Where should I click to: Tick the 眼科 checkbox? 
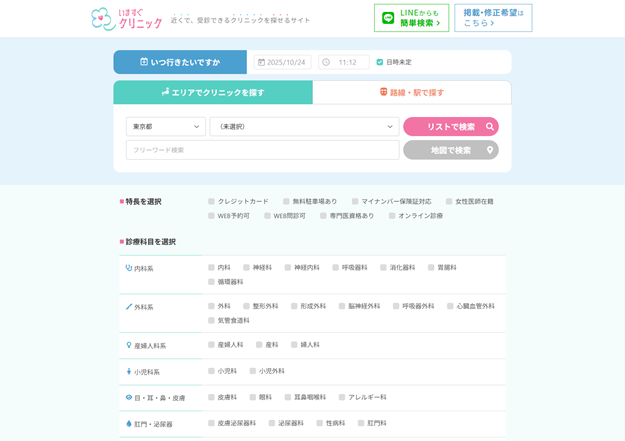(253, 397)
